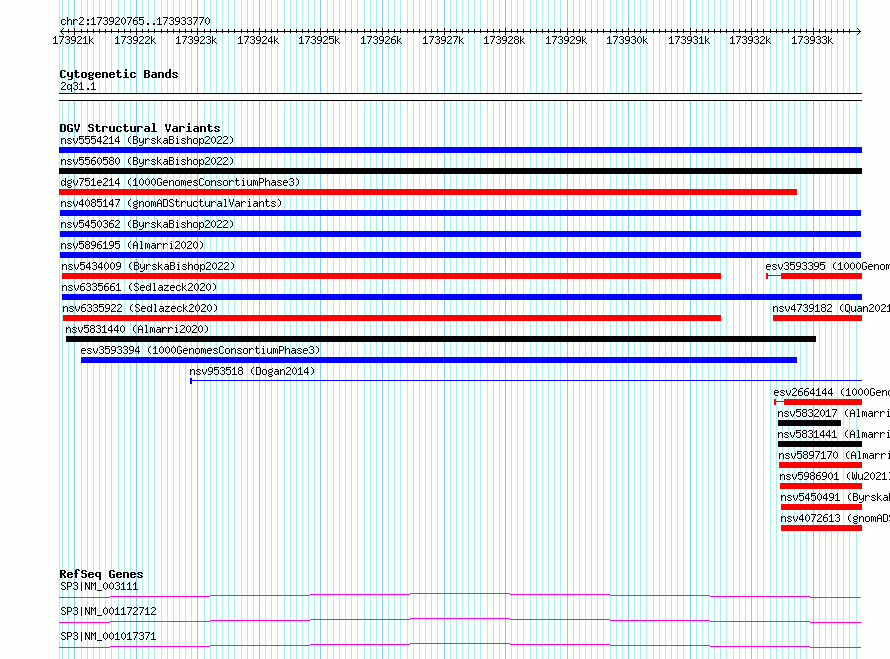Open variant nsv5896195 (Almarri2020) label
This screenshot has width=890, height=659.
point(132,245)
